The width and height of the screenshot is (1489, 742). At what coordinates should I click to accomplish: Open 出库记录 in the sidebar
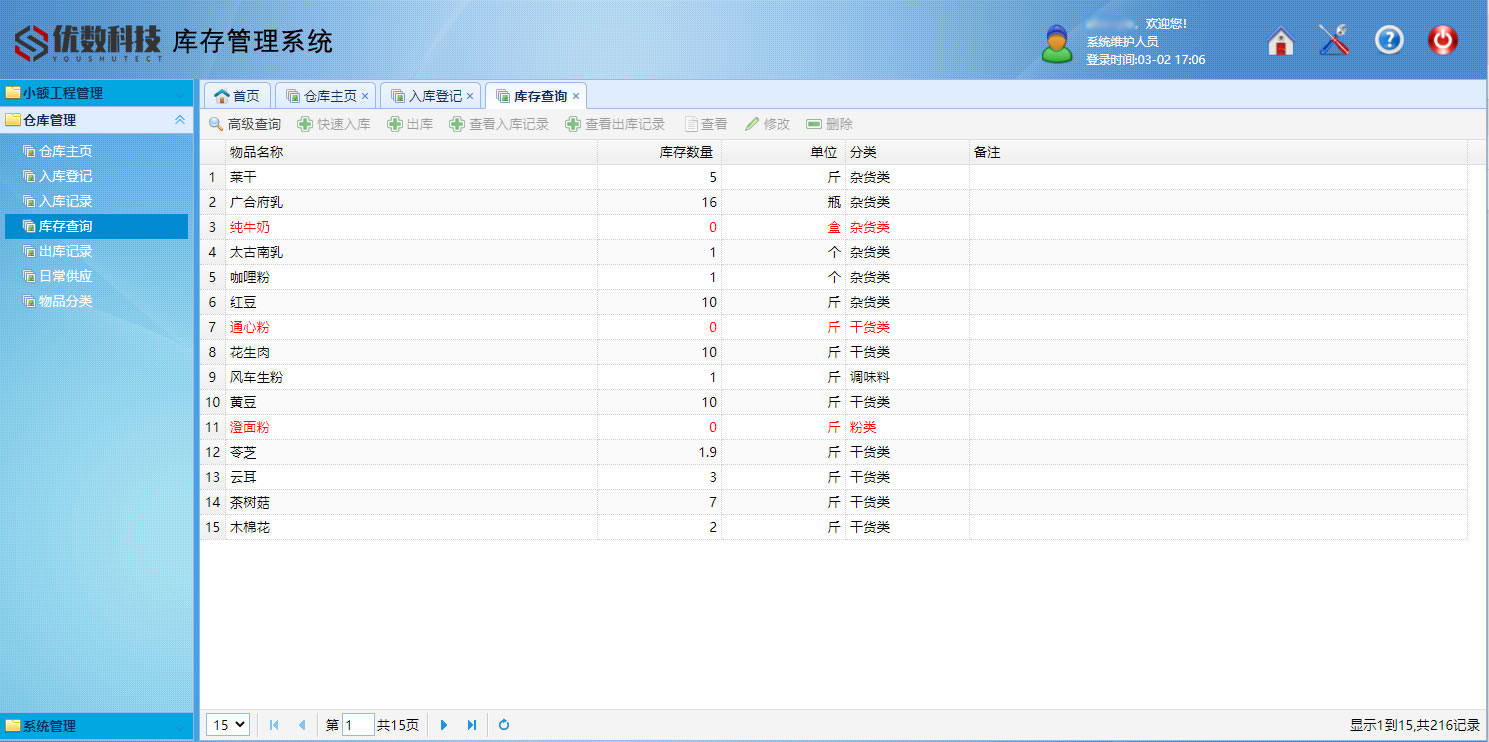click(65, 251)
